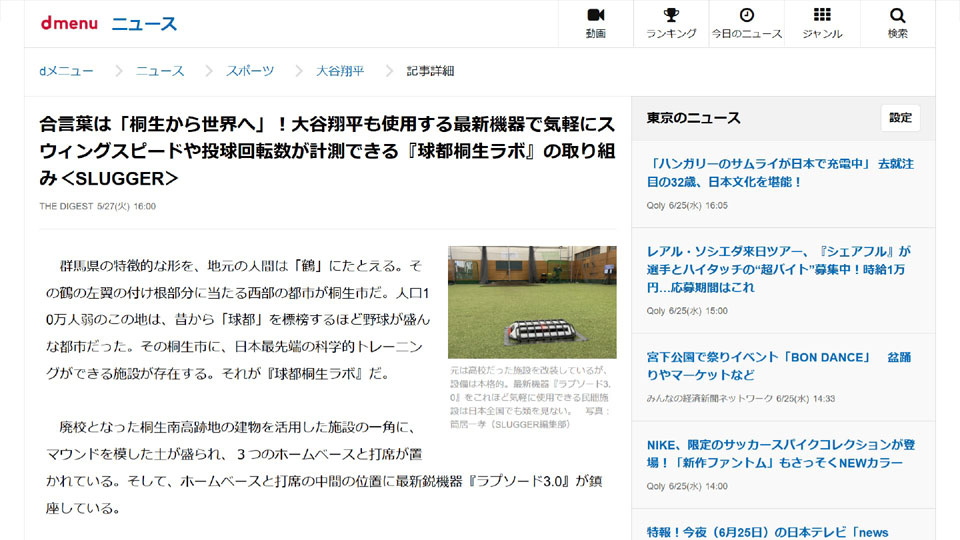
Task: Click the ニュース header logo text
Action: 144,24
